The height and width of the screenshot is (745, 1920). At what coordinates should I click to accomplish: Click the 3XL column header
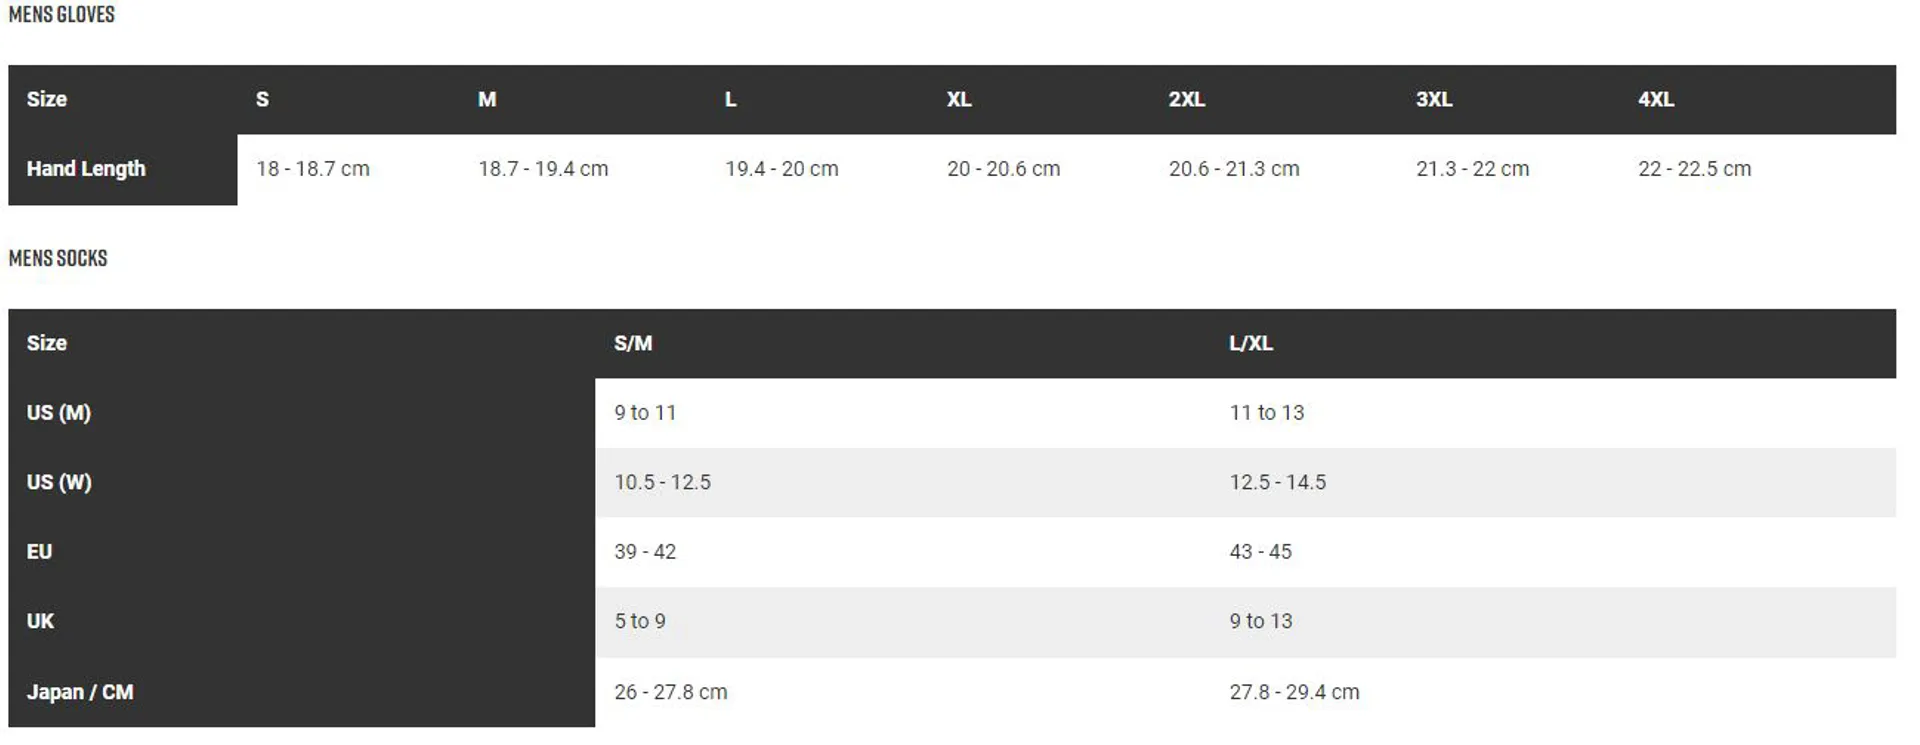[1434, 99]
